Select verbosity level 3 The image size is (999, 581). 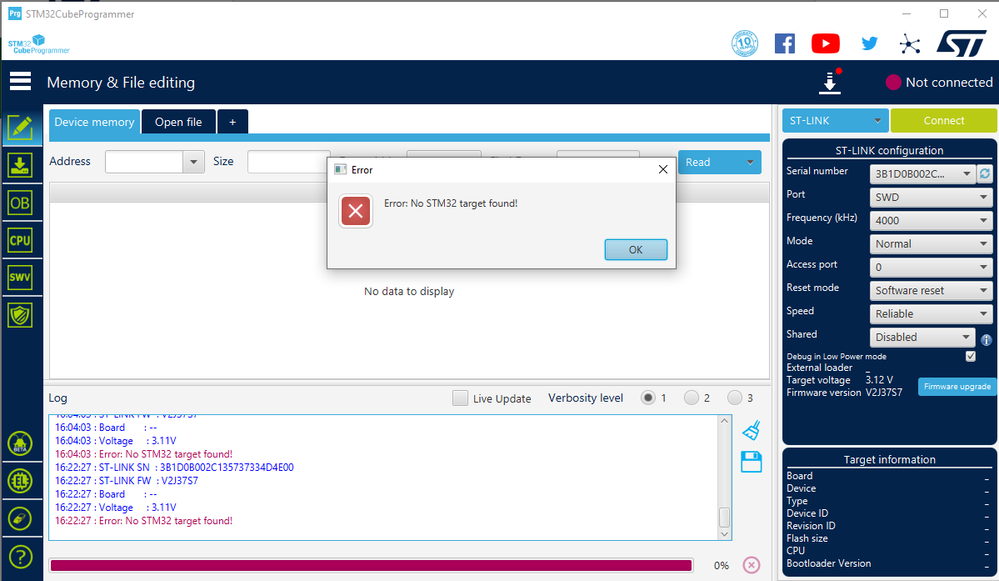(735, 398)
